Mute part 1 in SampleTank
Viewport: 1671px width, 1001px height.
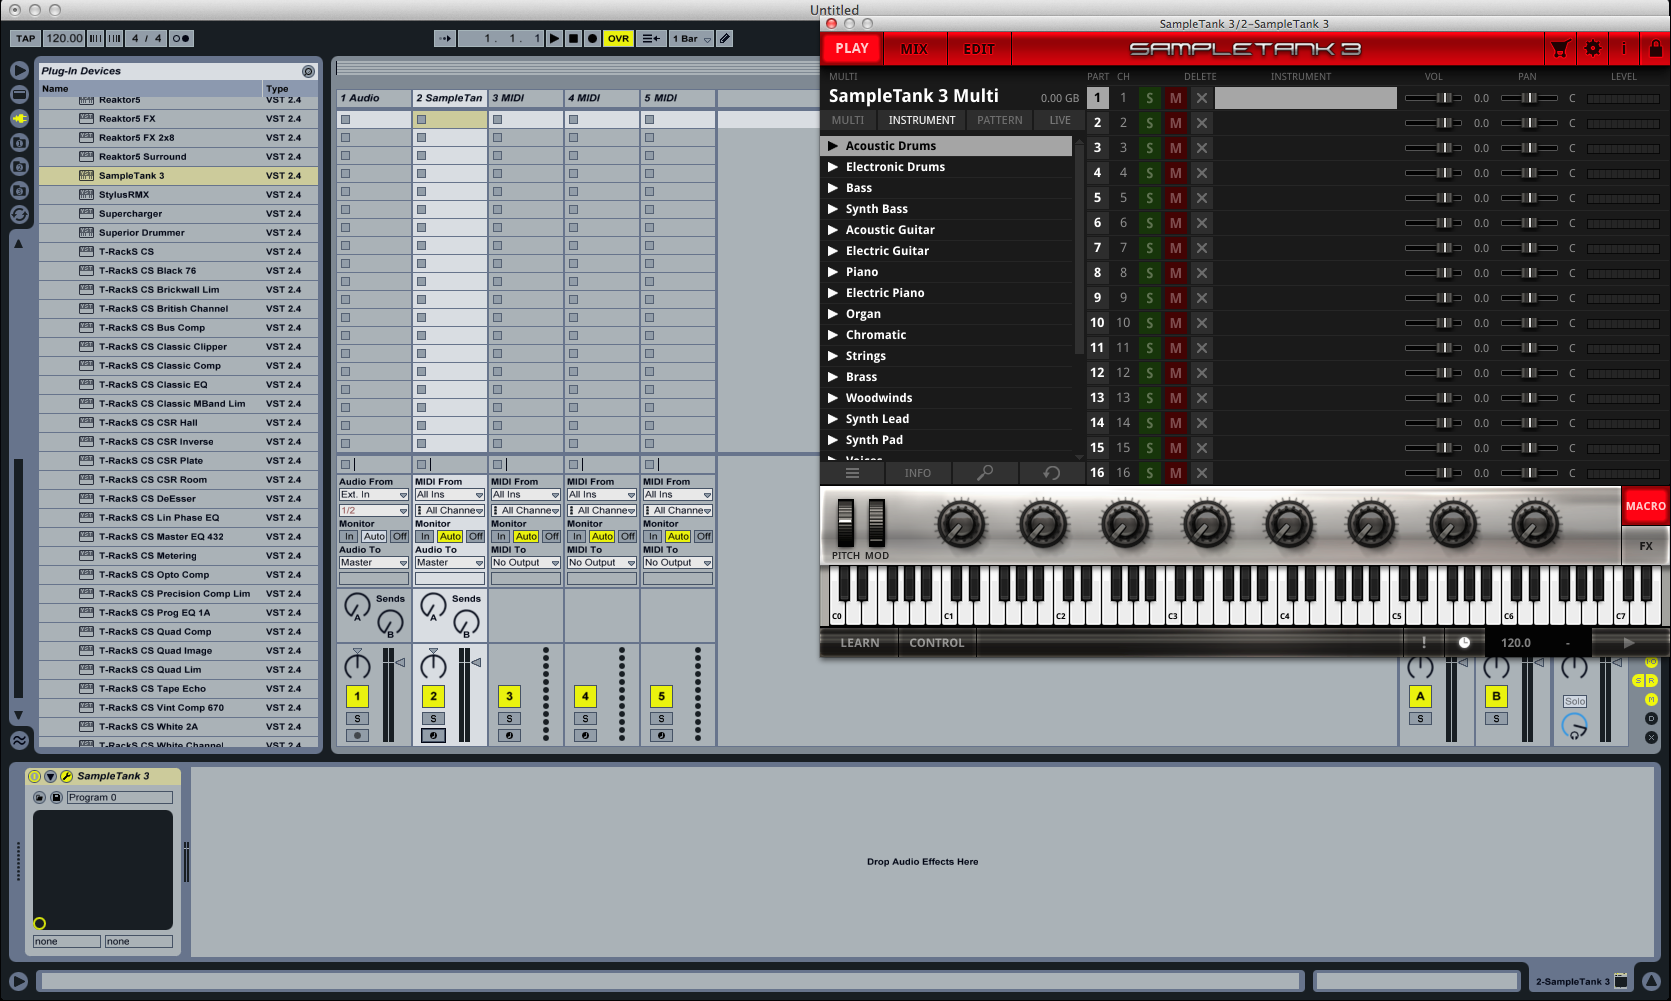click(x=1176, y=98)
